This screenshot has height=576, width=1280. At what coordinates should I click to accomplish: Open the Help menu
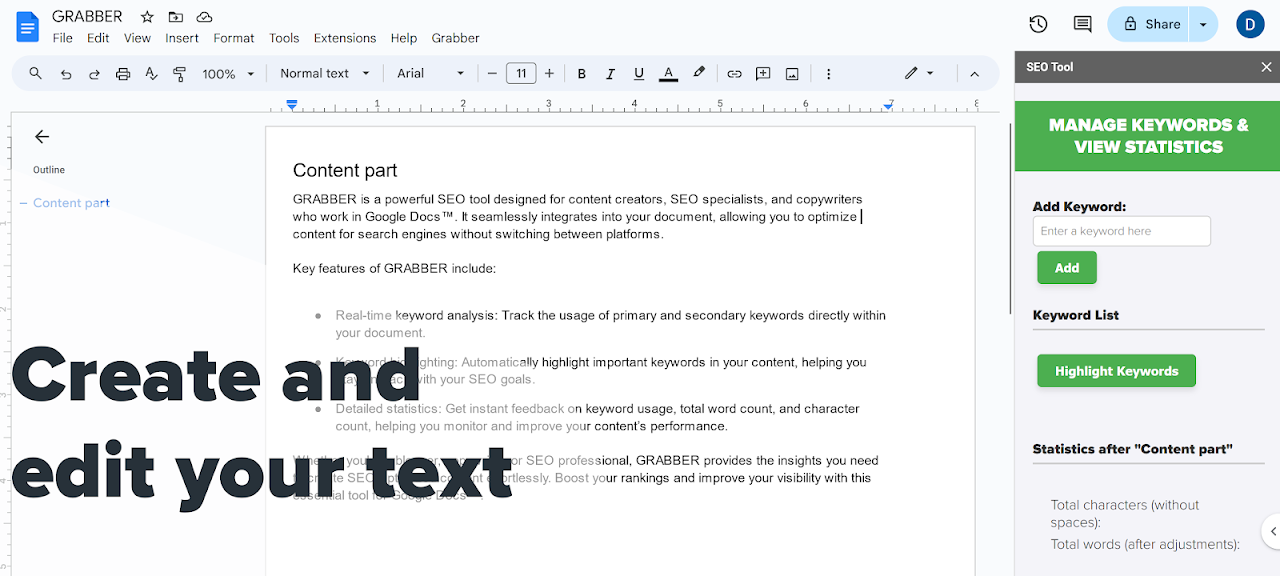tap(404, 38)
